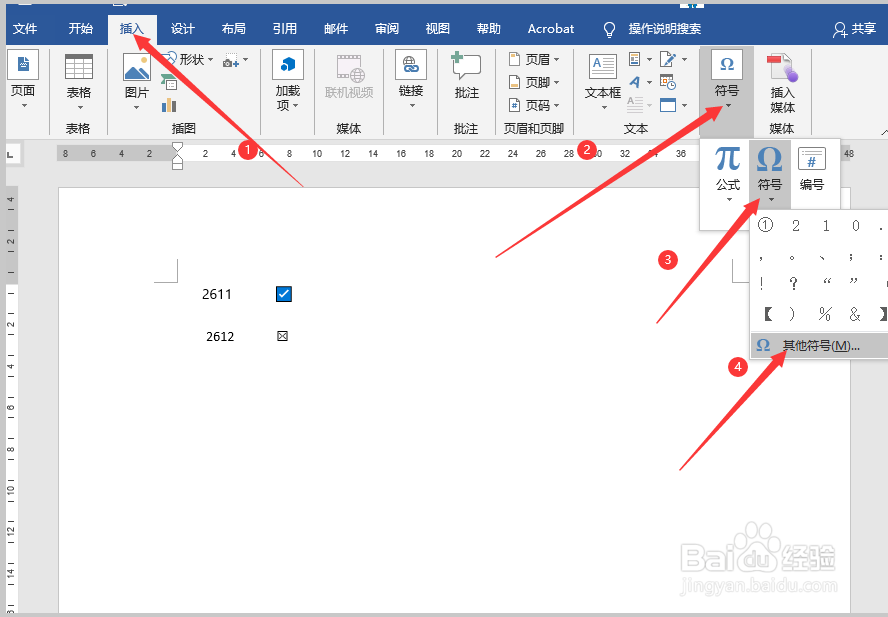
Task: Open the 公式 equation pi button
Action: (728, 173)
